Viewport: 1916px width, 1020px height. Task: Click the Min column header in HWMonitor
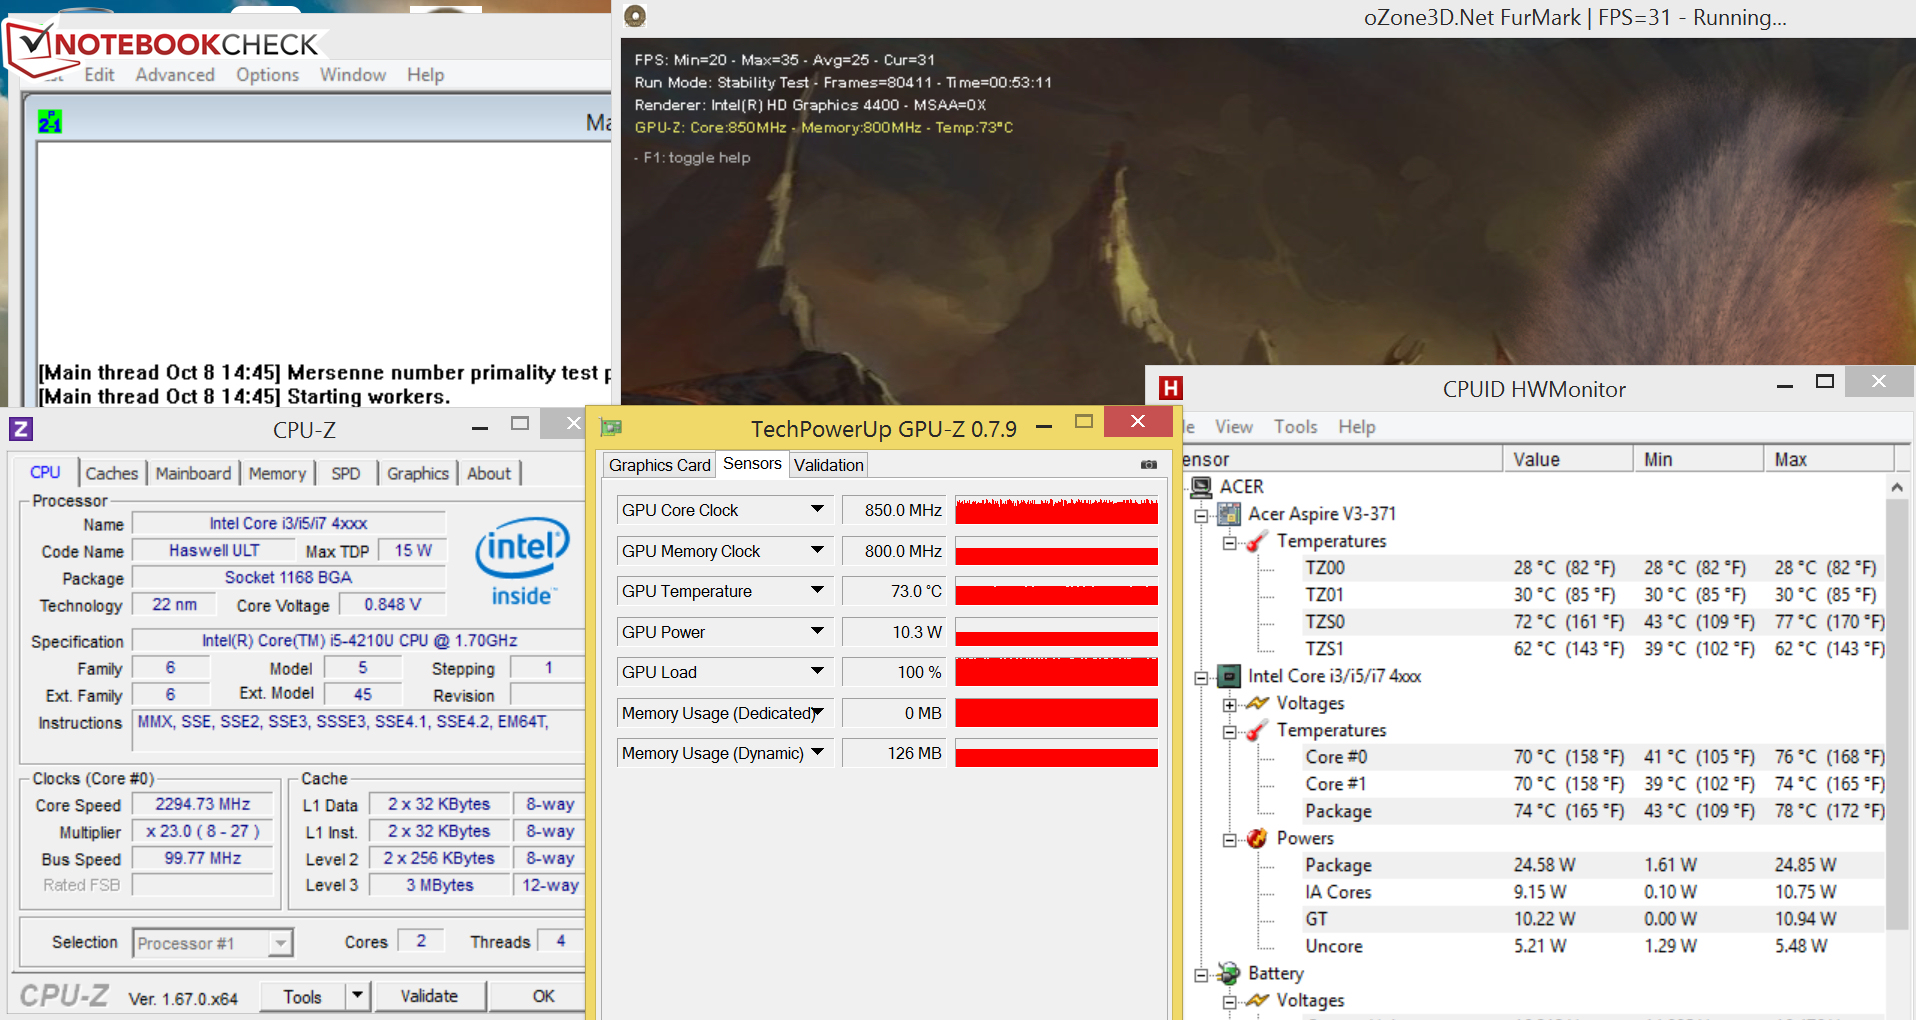point(1698,459)
